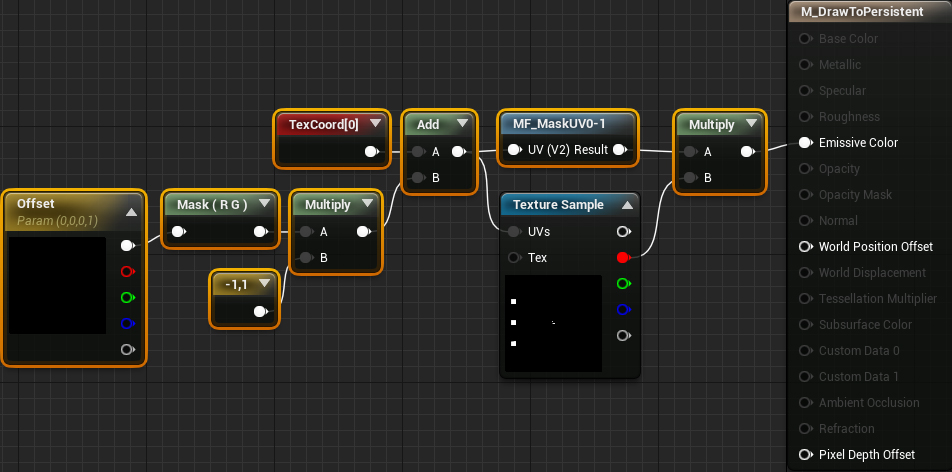Click the Roughness input pin
Viewport: 952px width, 472px height.
click(806, 117)
